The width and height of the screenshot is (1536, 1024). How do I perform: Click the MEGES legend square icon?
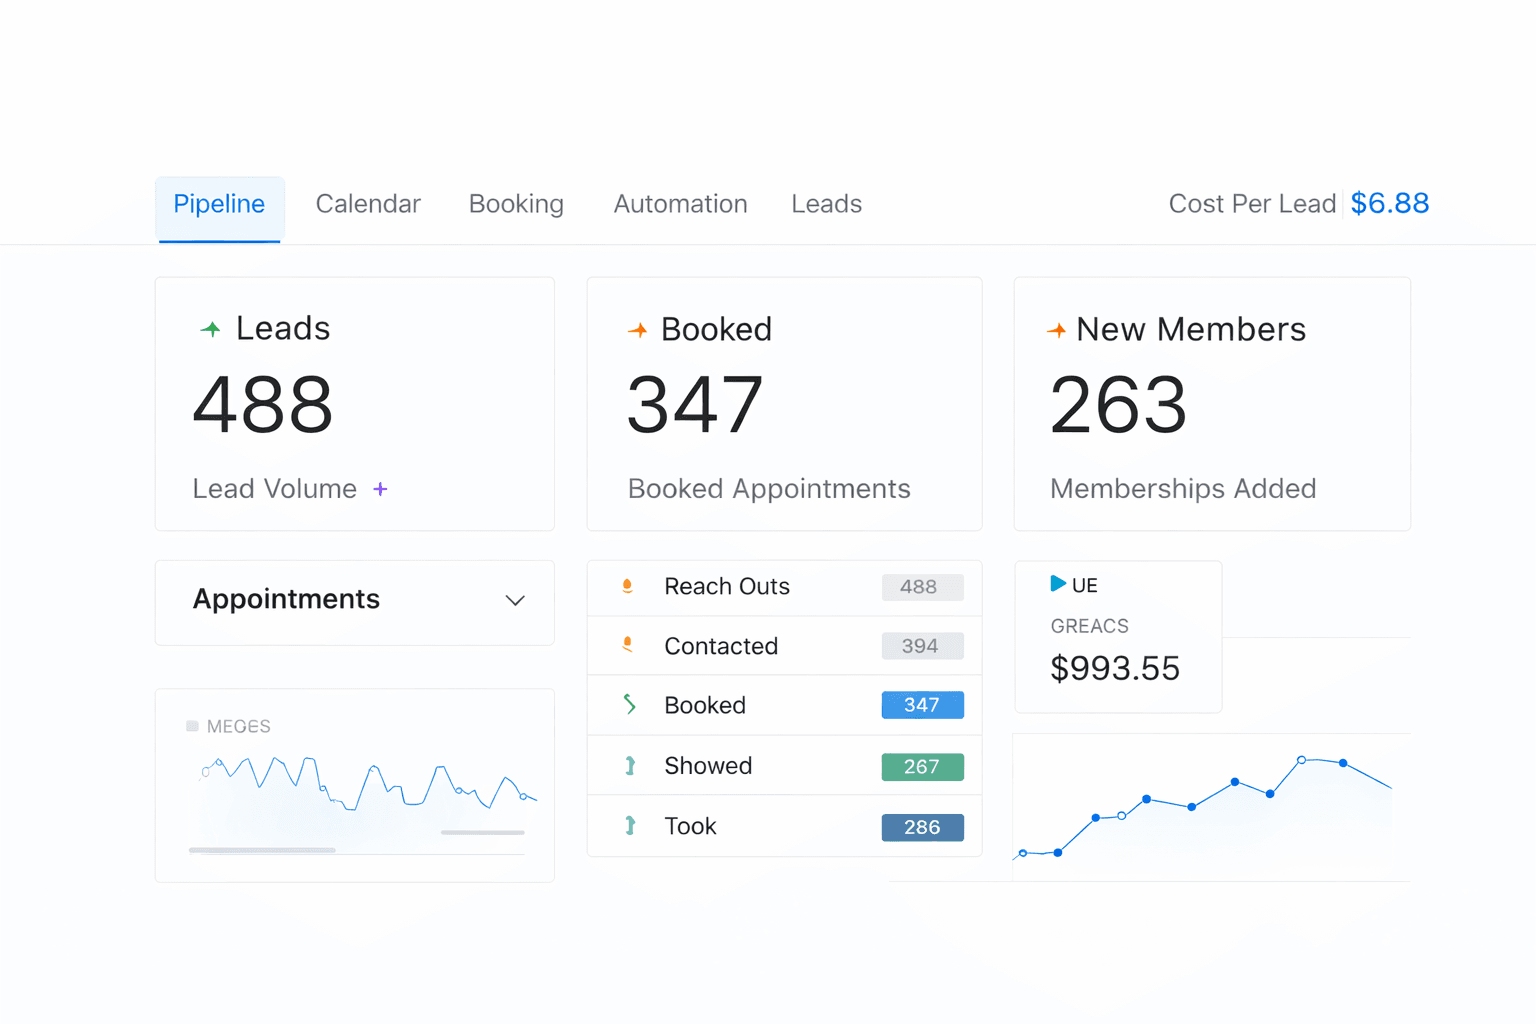[192, 726]
